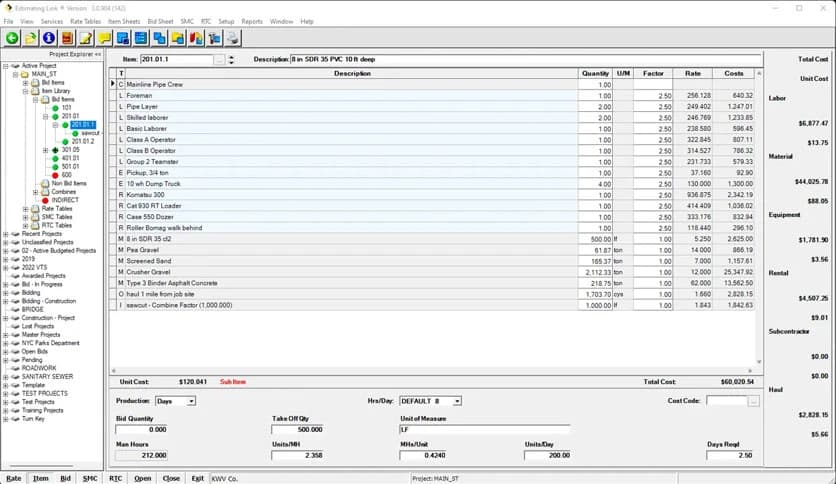
Task: Click the open project folder toolbar icon
Action: [x=31, y=38]
